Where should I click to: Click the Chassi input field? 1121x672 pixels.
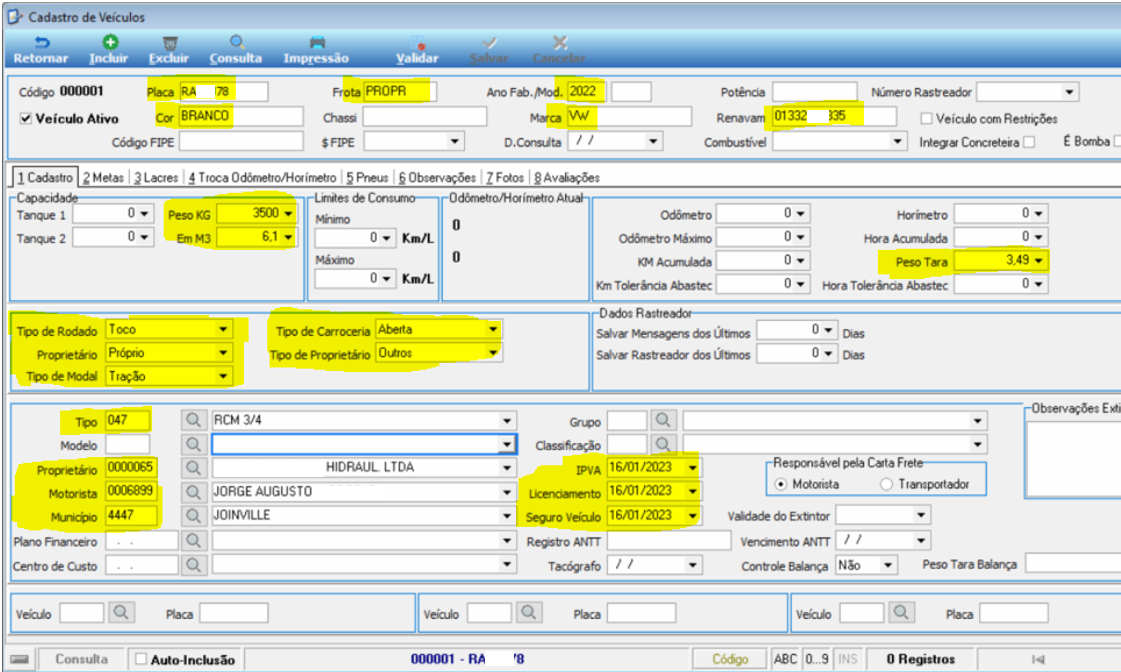[425, 117]
